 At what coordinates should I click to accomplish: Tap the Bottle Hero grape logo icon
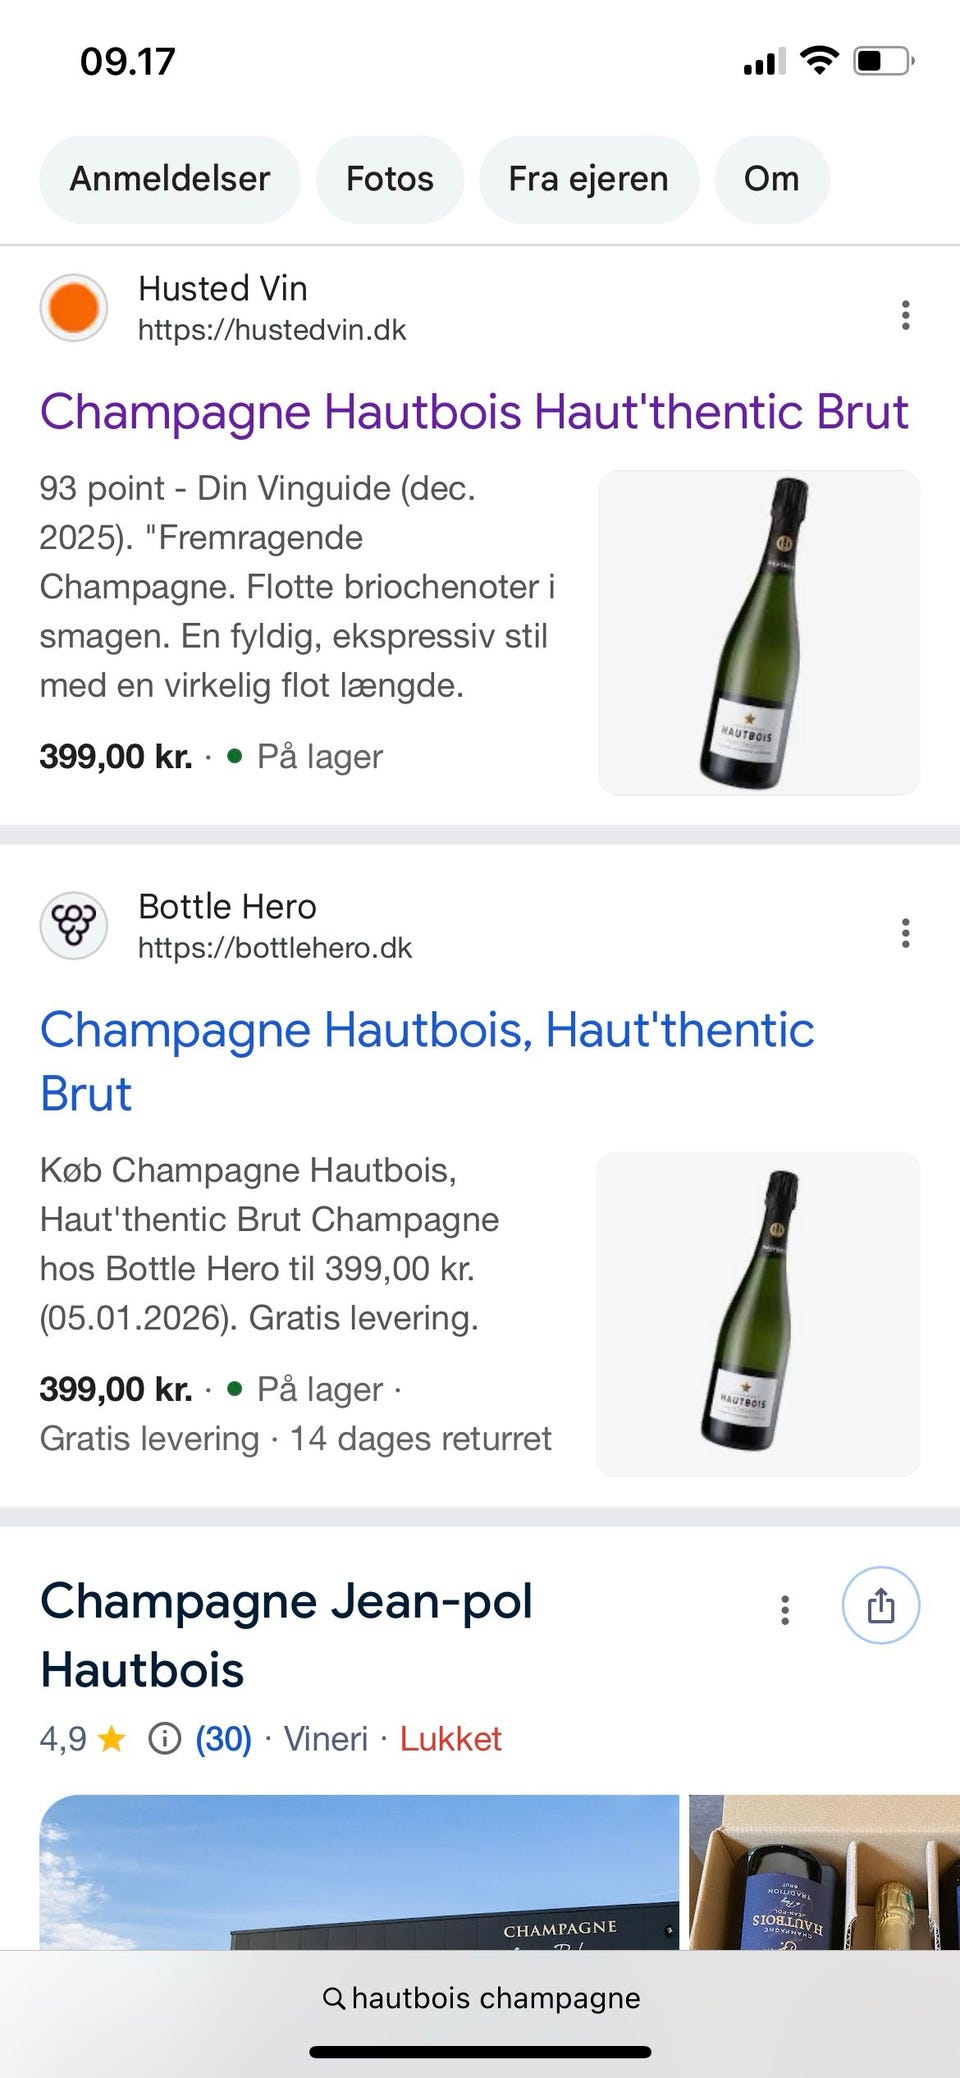pos(73,926)
